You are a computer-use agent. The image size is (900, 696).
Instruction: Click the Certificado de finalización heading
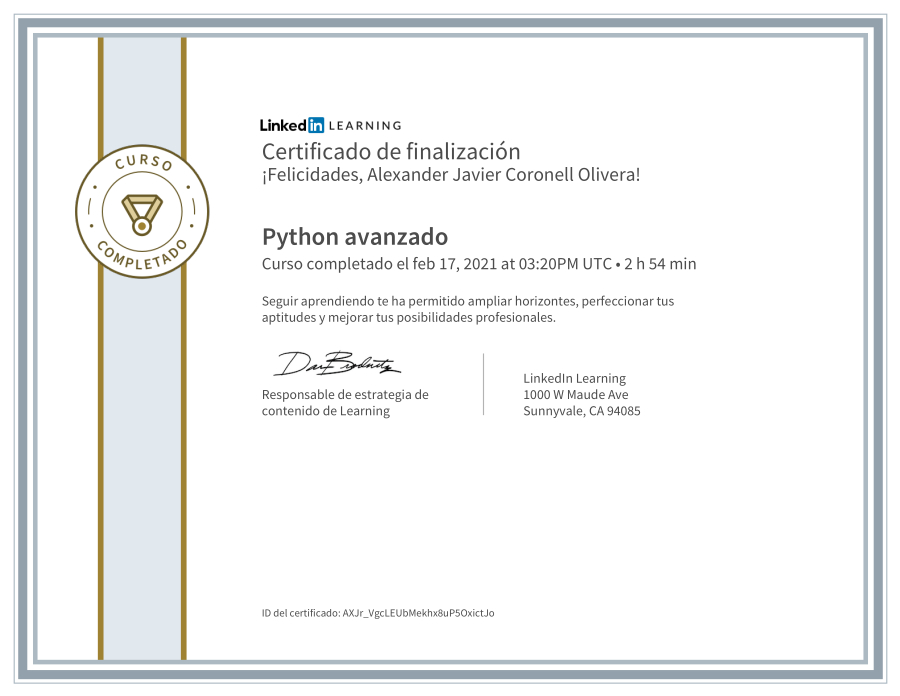390,151
